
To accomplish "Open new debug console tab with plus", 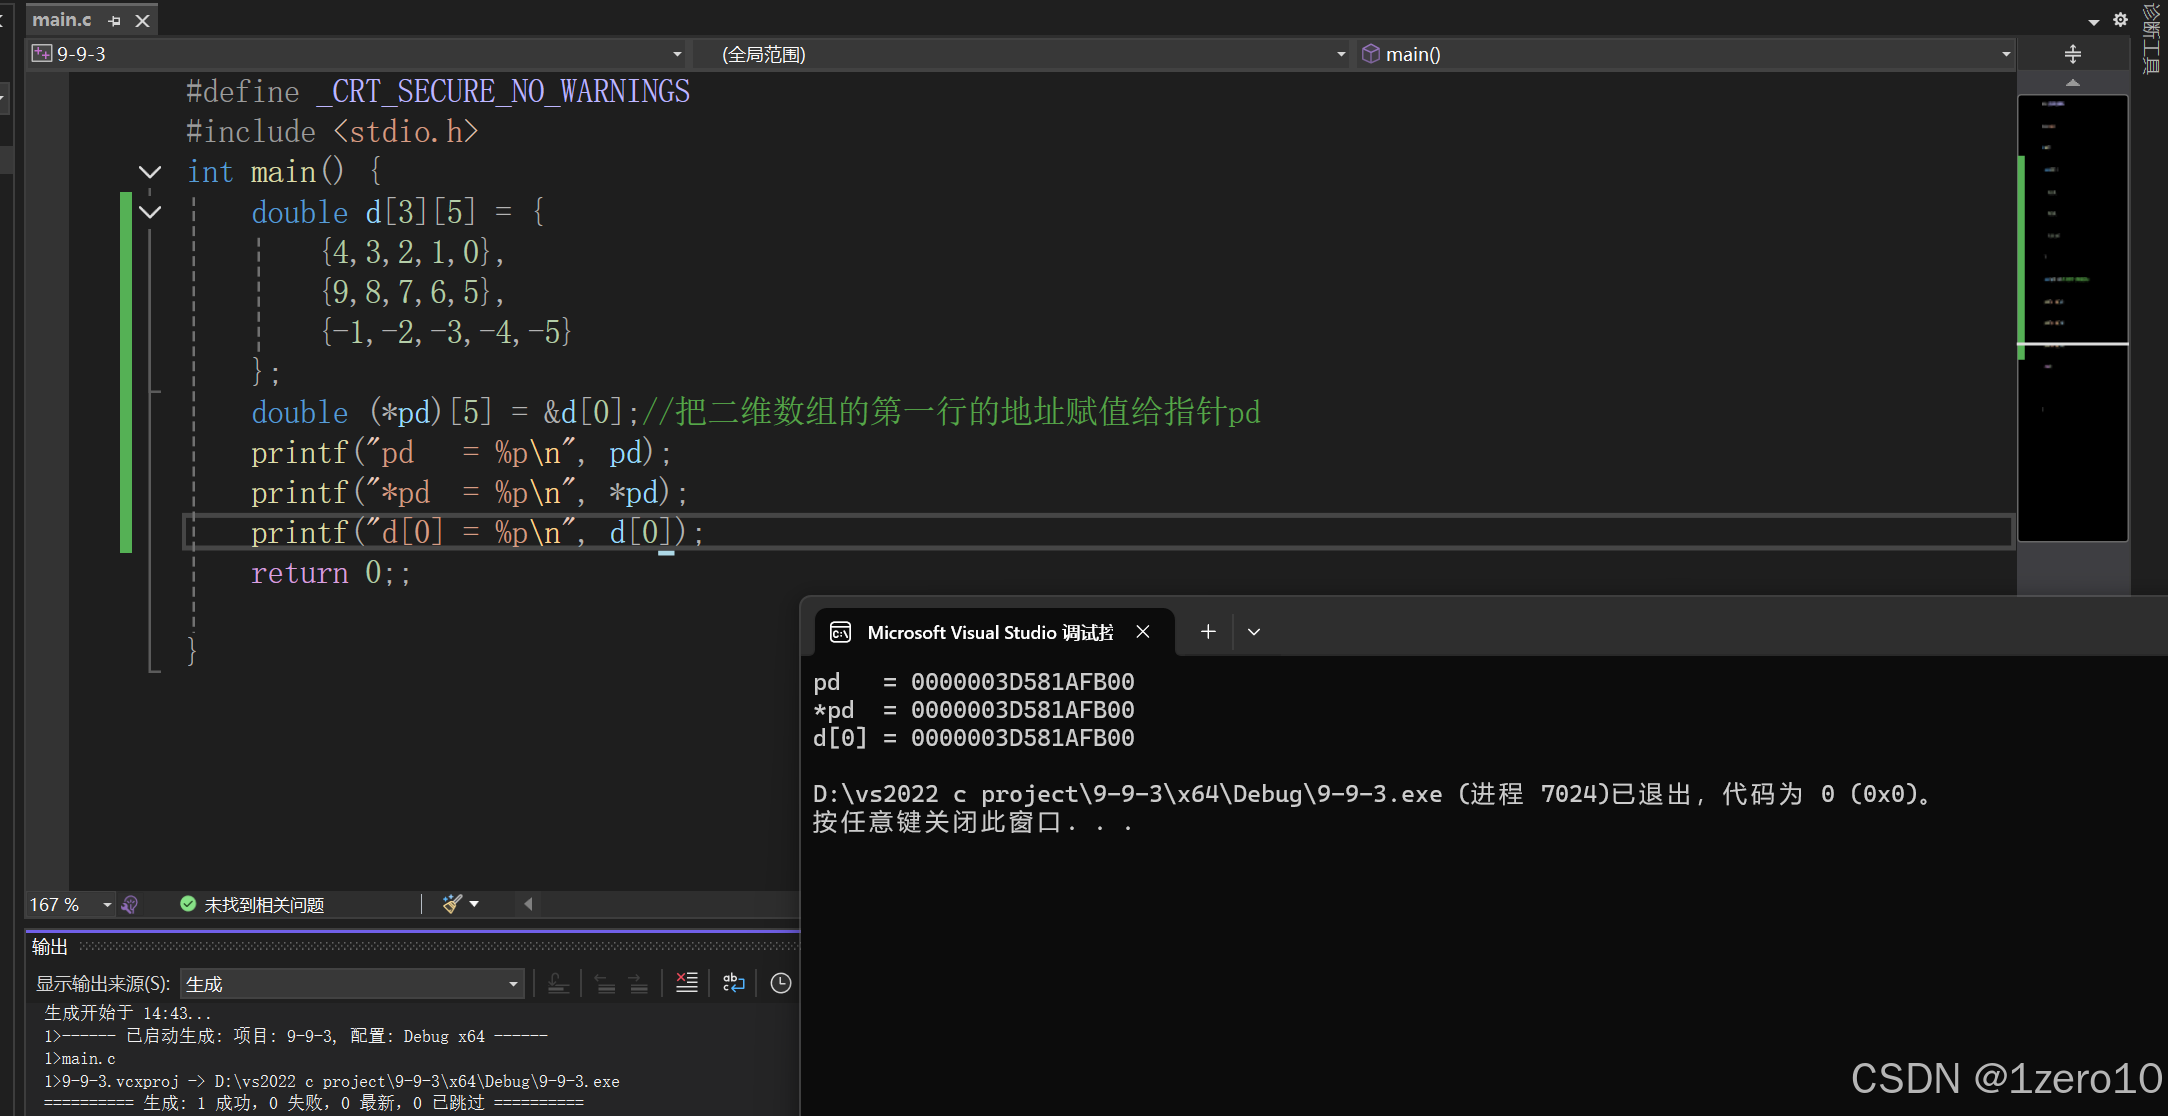I will [1208, 632].
